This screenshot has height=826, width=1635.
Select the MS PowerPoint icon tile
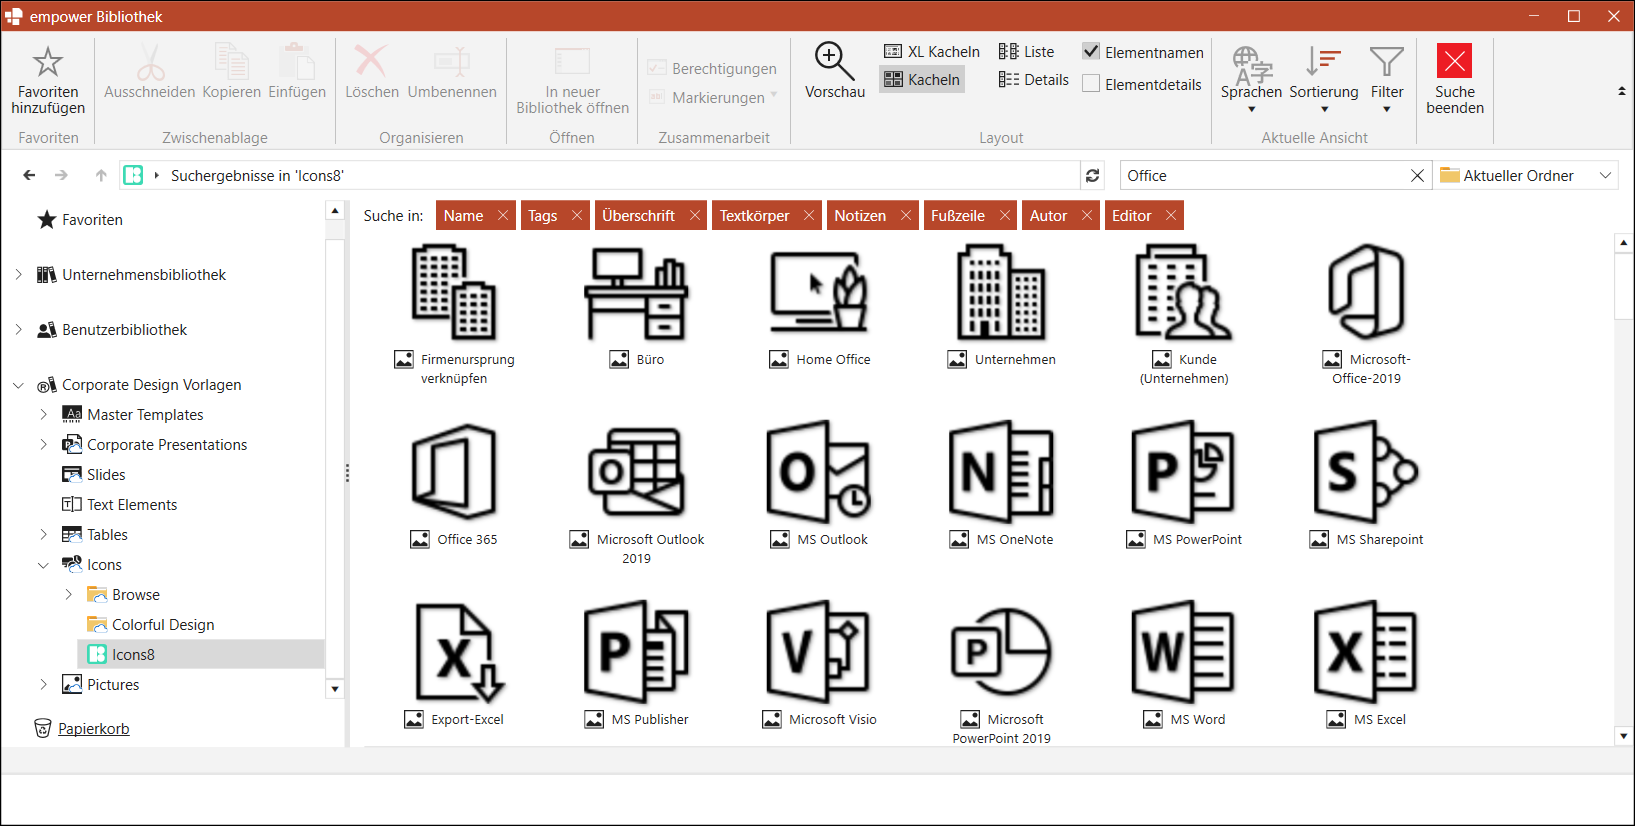1184,485
